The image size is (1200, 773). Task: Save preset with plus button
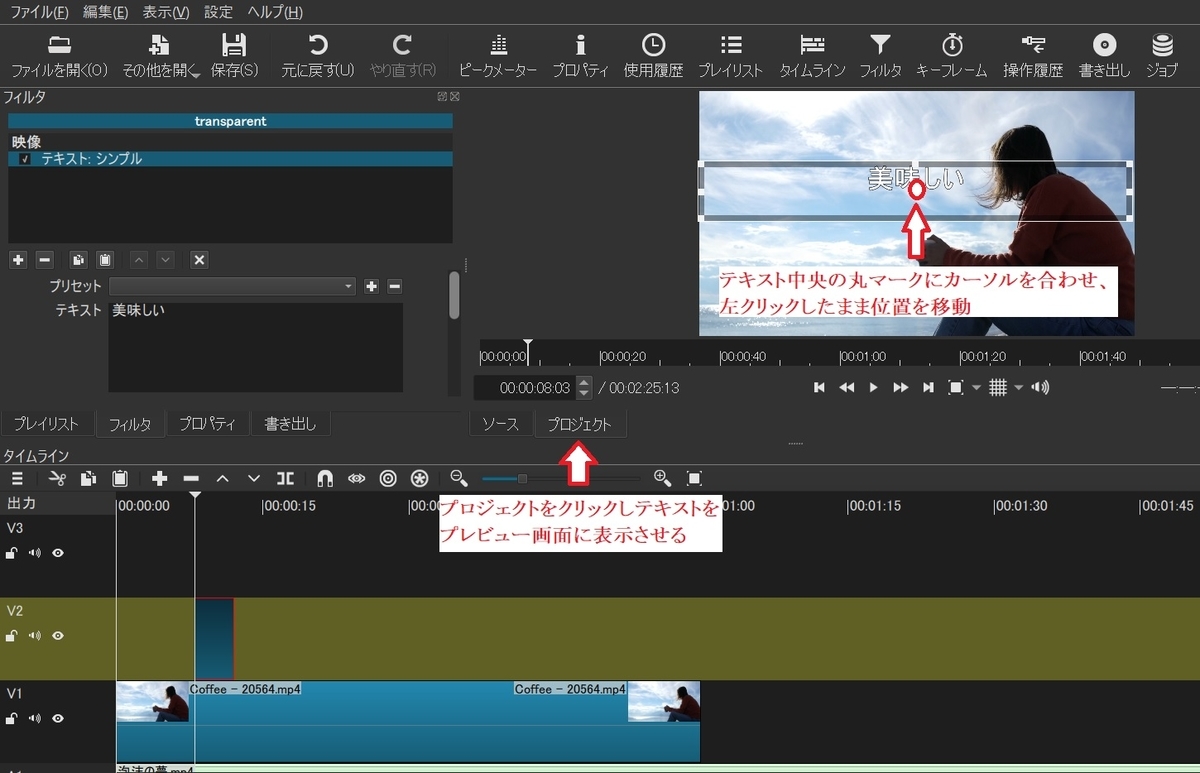click(x=371, y=286)
